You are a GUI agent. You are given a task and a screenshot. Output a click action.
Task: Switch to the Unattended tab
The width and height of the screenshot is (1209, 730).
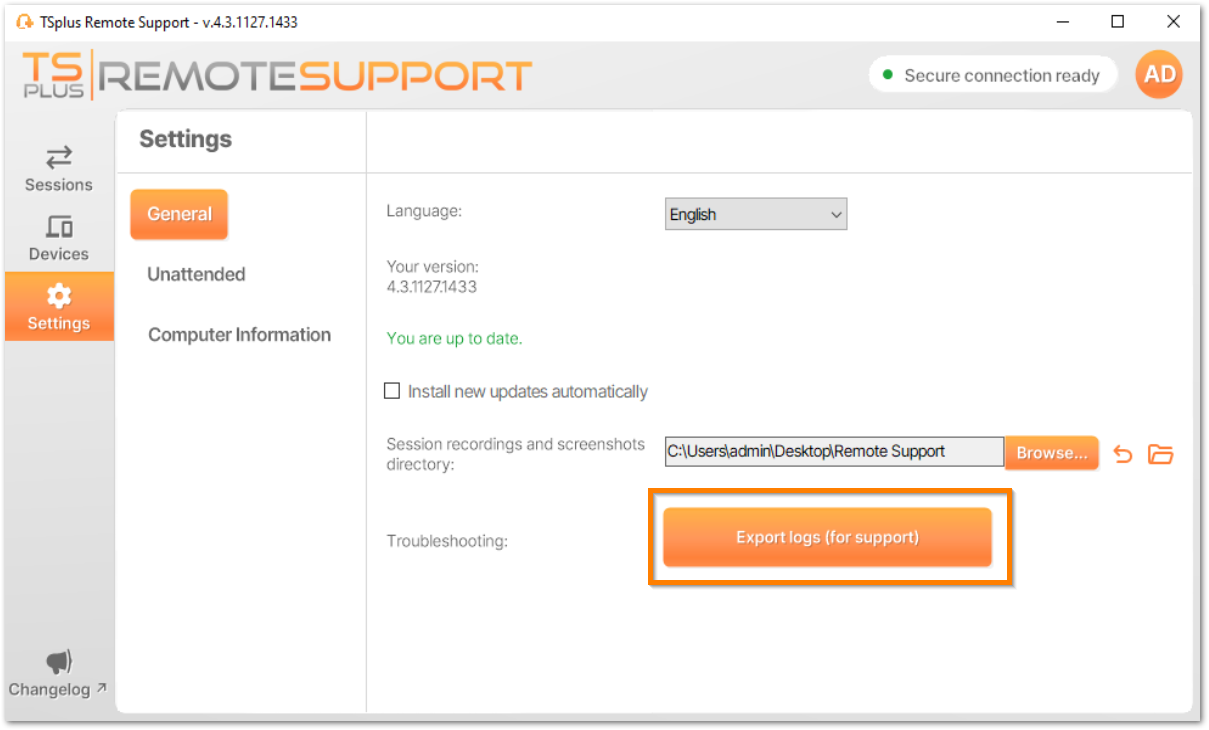(196, 274)
